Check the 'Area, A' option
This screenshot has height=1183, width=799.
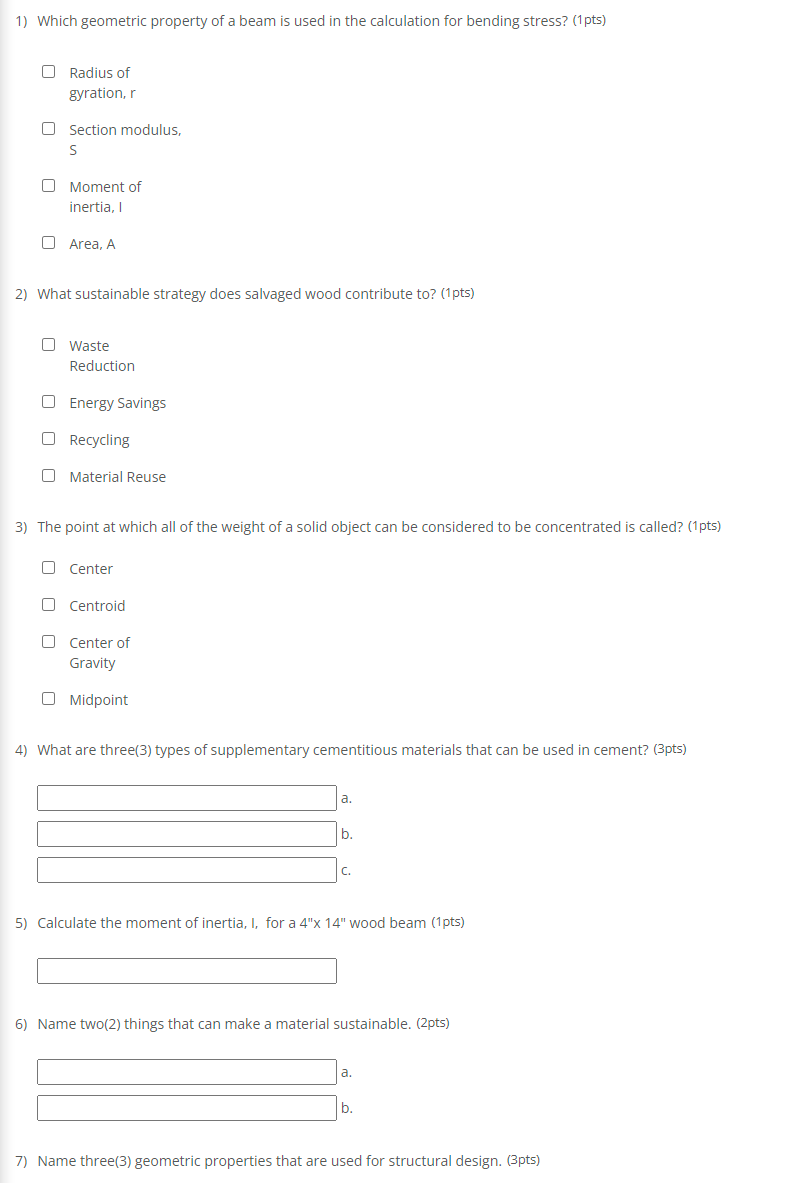48,240
